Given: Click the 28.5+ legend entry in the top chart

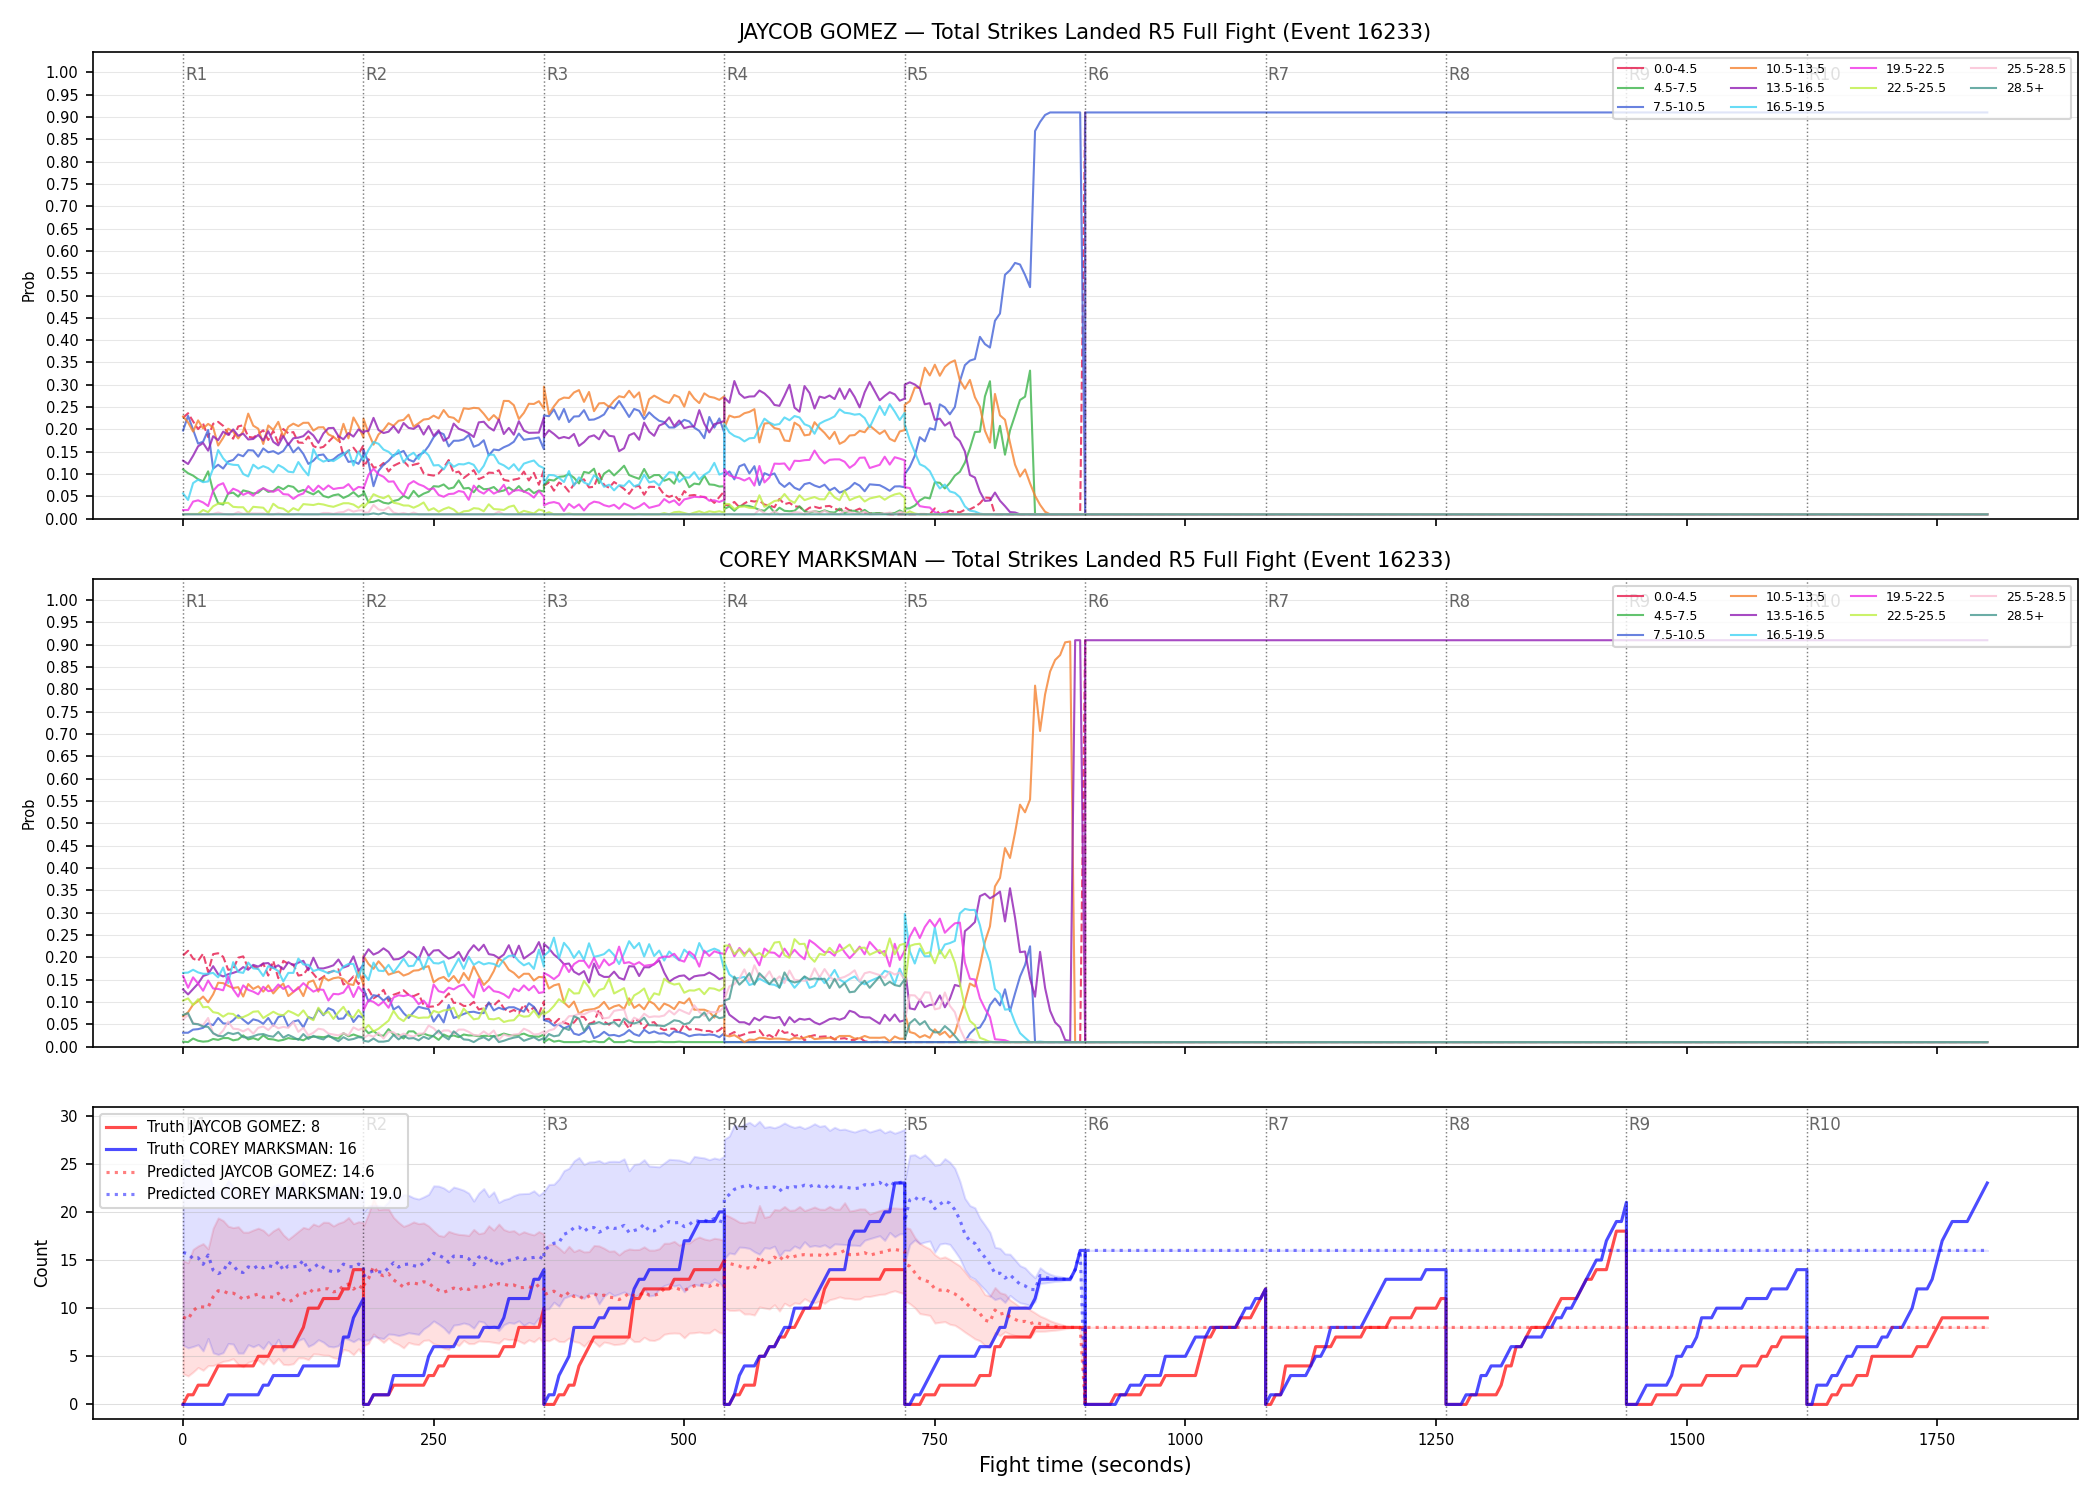Looking at the screenshot, I should (2007, 88).
